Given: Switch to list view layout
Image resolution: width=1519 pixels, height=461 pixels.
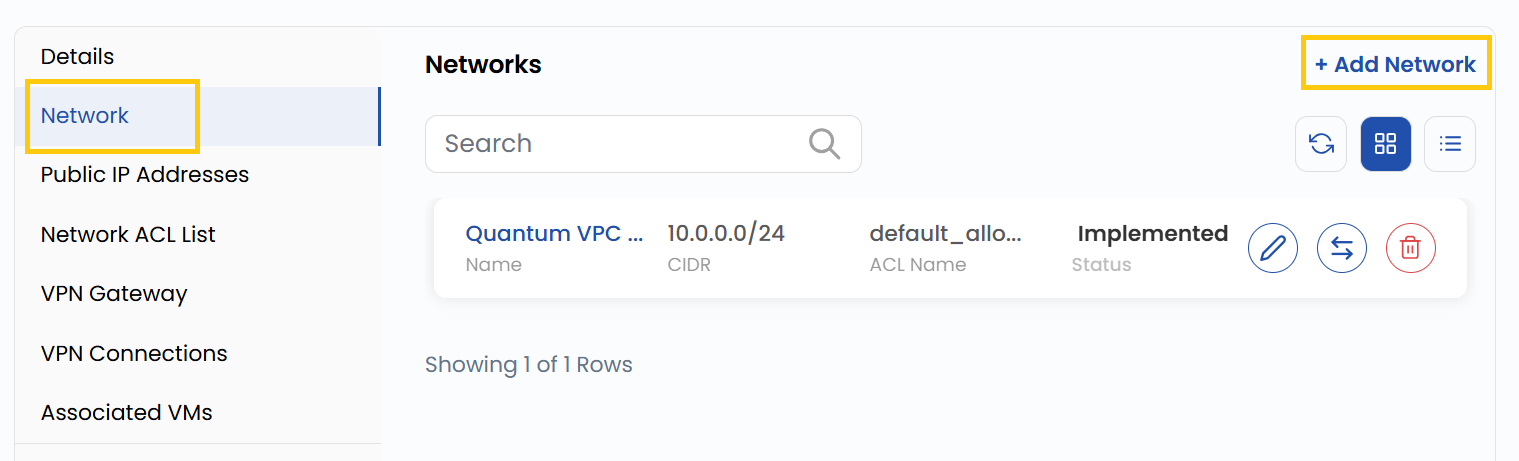Looking at the screenshot, I should coord(1449,144).
